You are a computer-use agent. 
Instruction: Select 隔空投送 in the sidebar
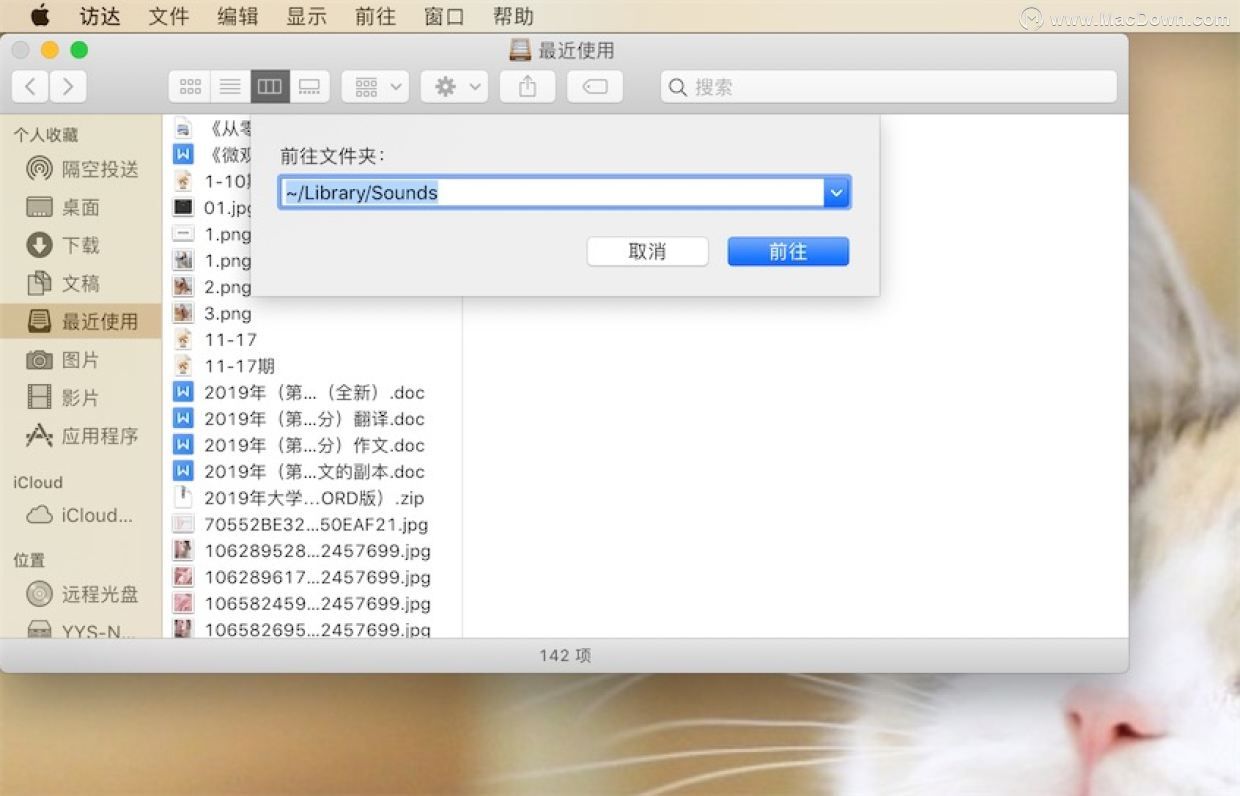82,169
